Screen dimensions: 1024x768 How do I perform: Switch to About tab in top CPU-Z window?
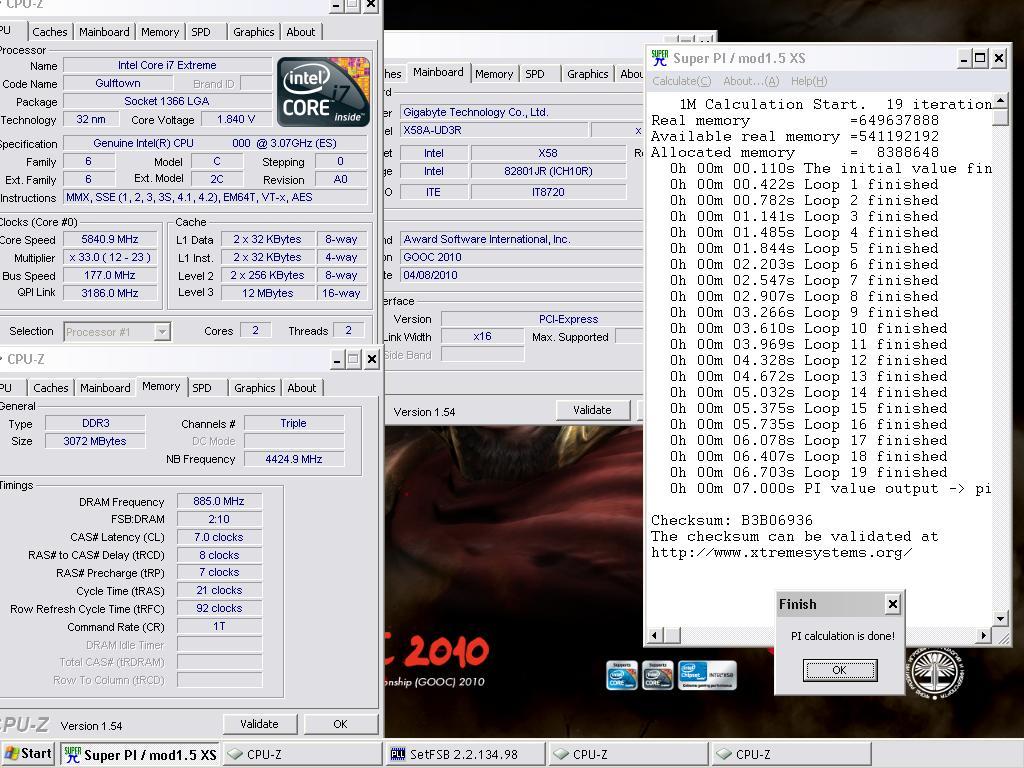(x=300, y=32)
